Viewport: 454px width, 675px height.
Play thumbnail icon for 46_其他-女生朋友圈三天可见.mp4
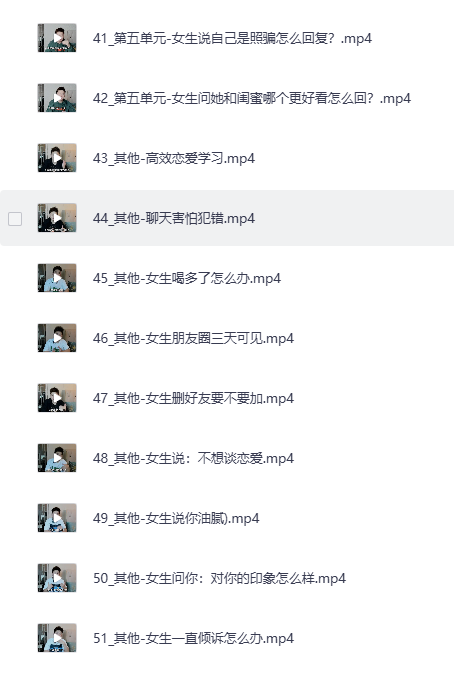click(57, 338)
